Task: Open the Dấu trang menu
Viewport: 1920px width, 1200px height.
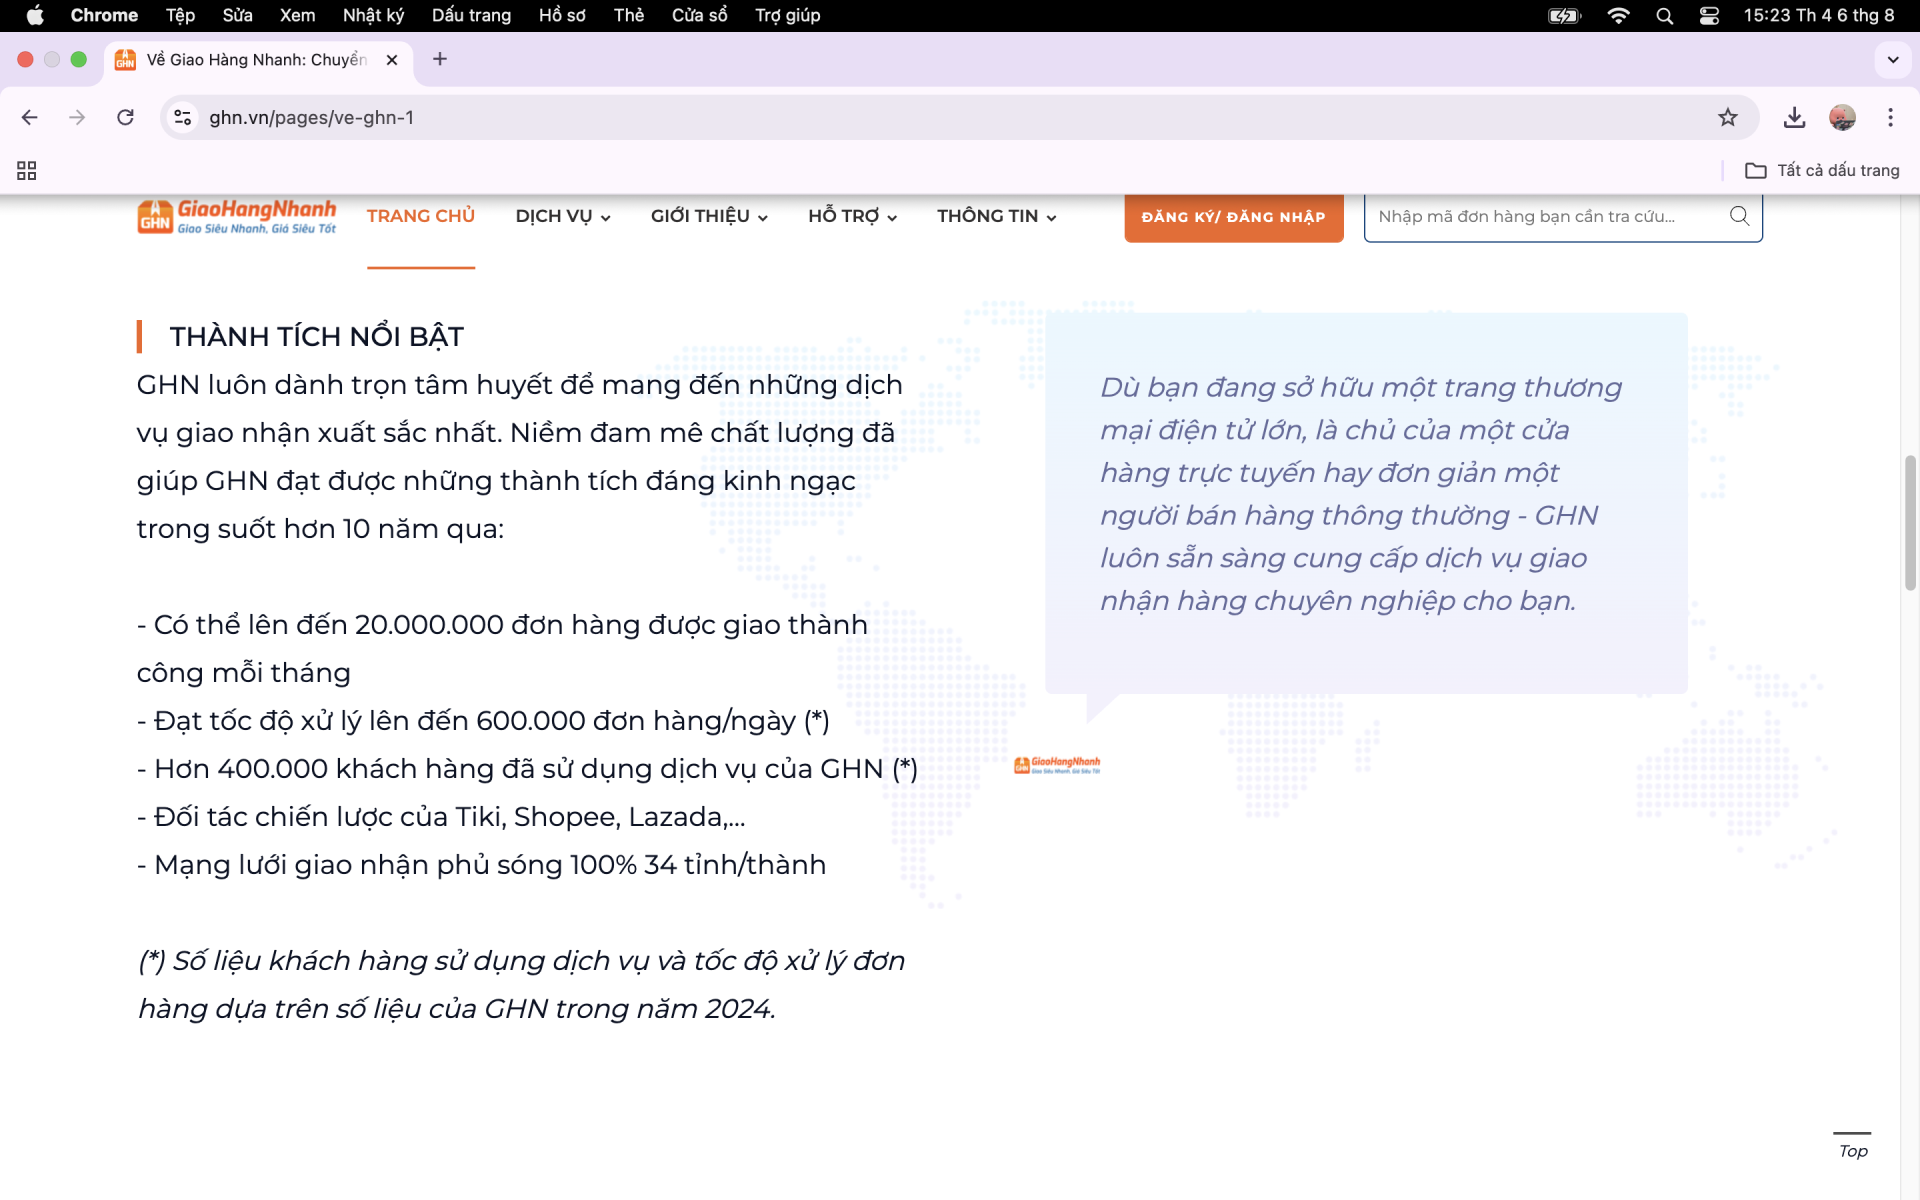Action: (471, 15)
